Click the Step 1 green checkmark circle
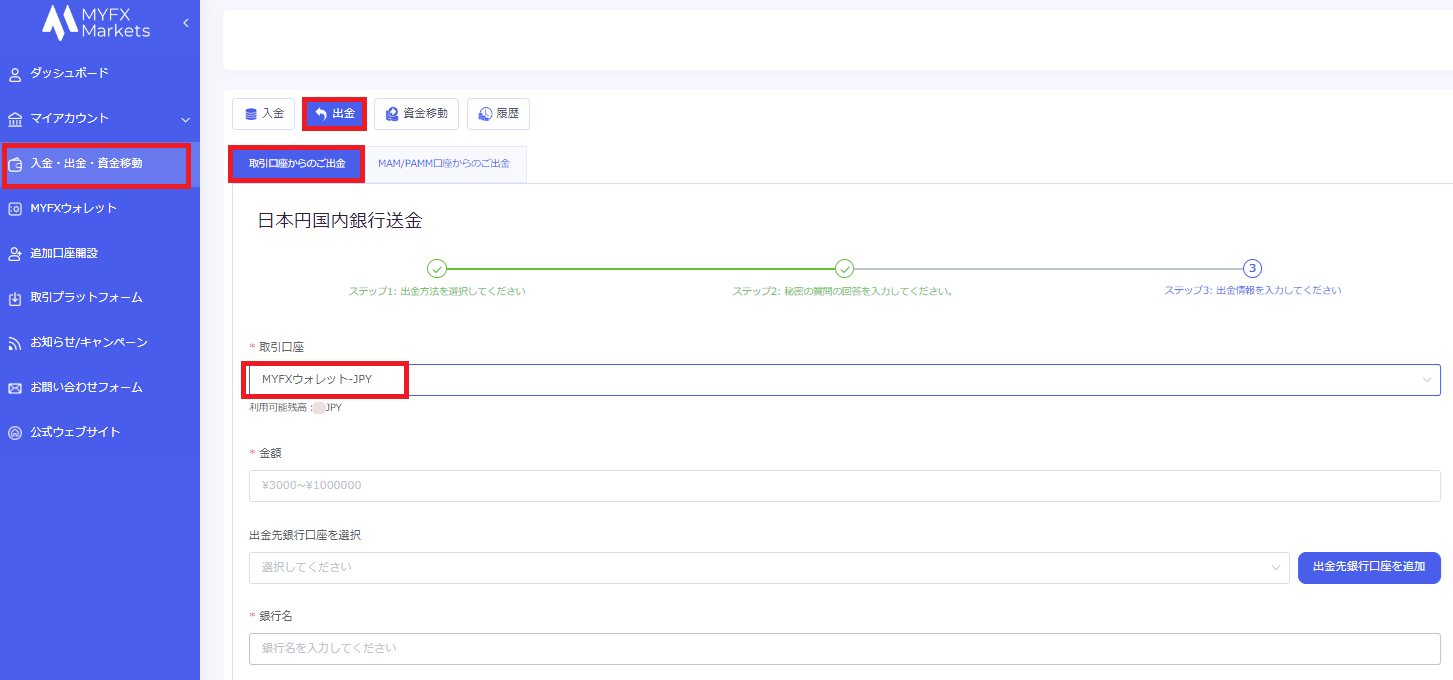The height and width of the screenshot is (680, 1453). click(436, 268)
